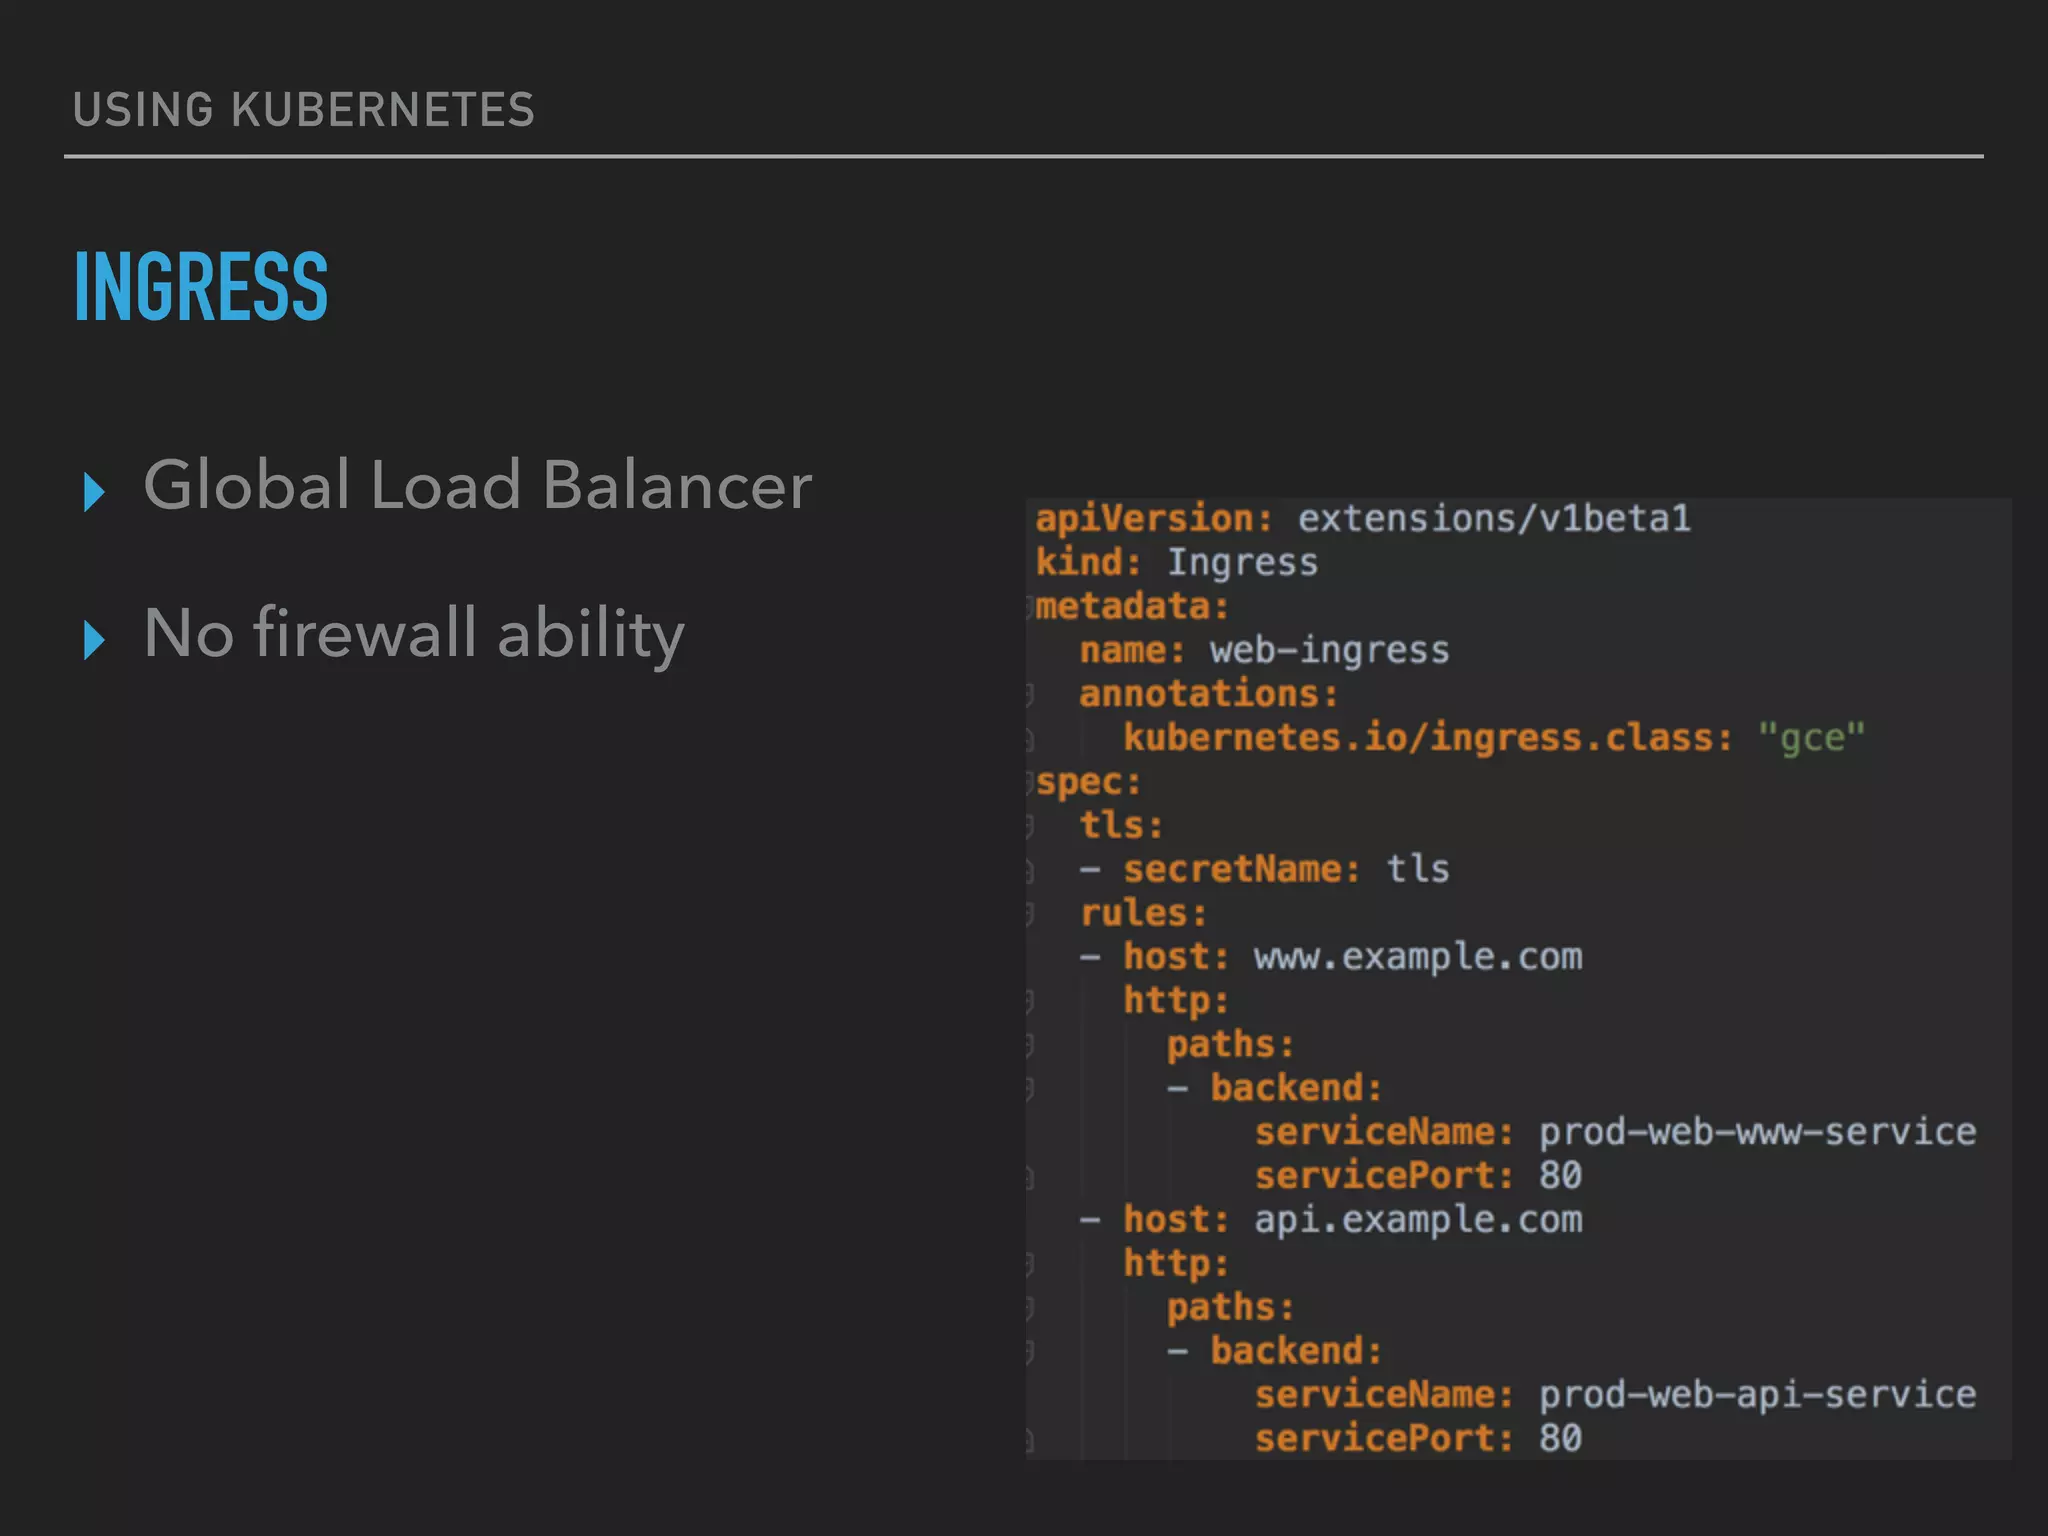Click 'paths:' under www.example.com host
Viewport: 2048px width, 1536px height.
tap(1230, 1045)
